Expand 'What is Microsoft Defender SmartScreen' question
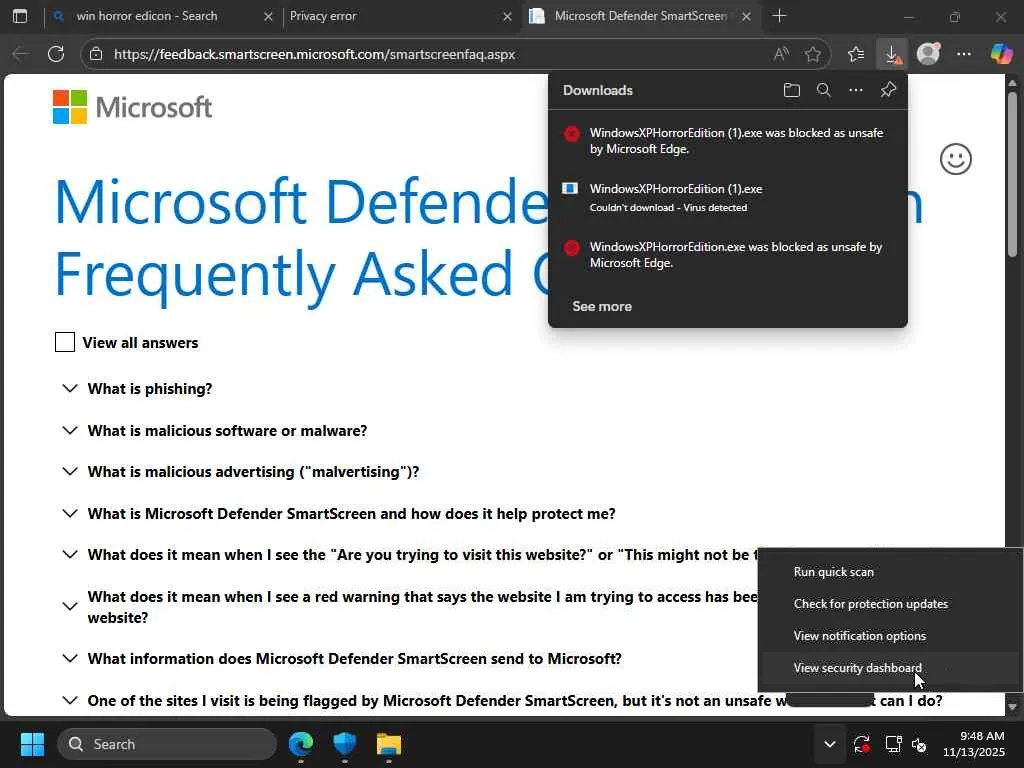The image size is (1024, 768). 338,513
